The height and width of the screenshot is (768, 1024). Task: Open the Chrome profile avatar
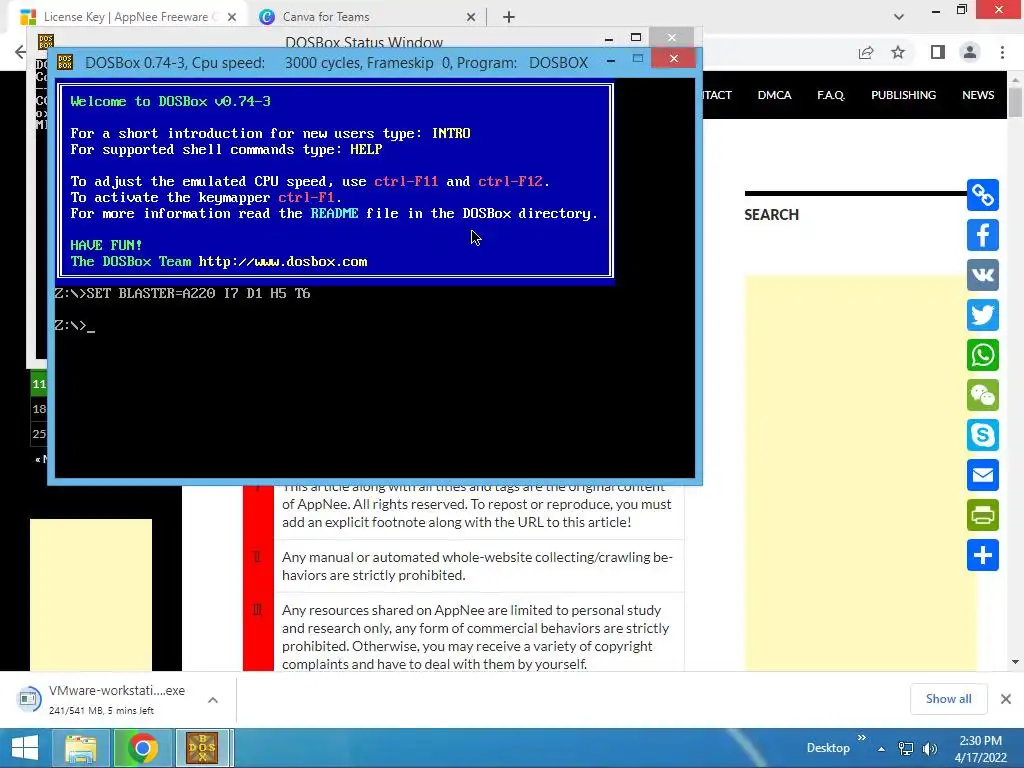coord(970,52)
